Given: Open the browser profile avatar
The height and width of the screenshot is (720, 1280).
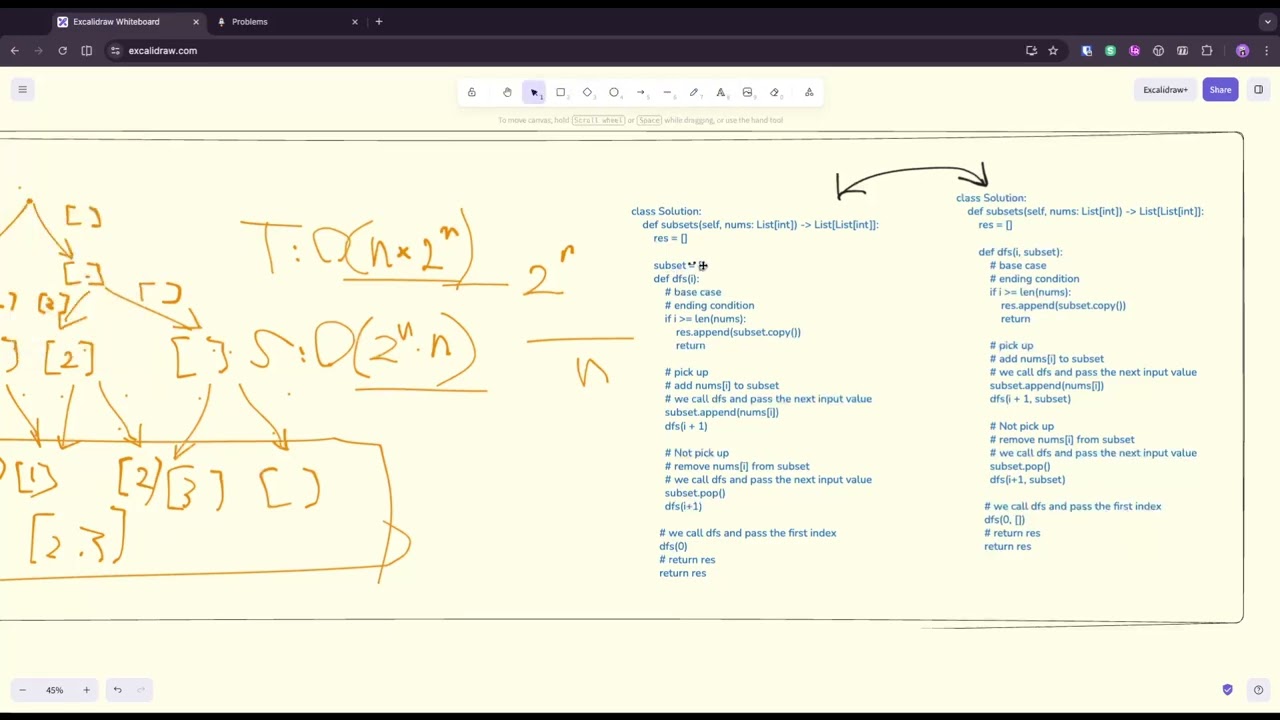Looking at the screenshot, I should [1242, 50].
